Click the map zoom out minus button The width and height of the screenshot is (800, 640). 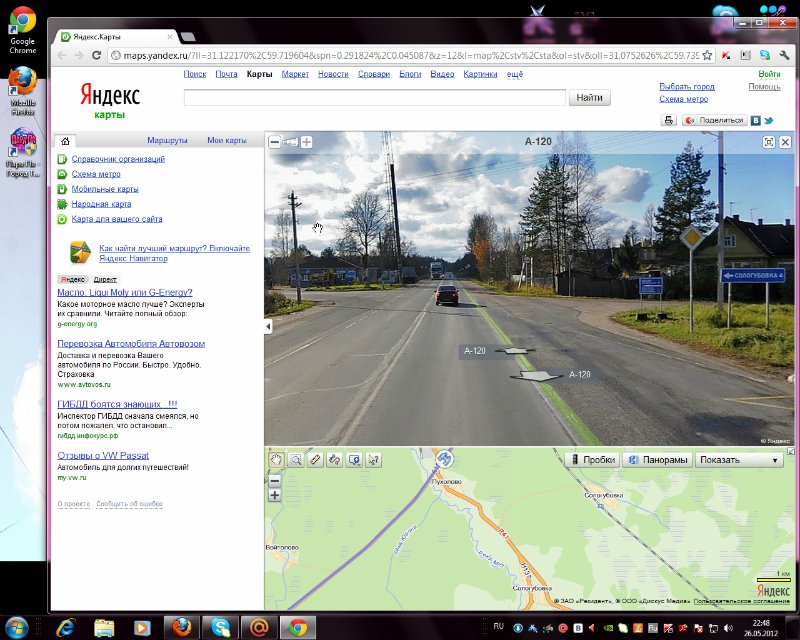tap(274, 481)
